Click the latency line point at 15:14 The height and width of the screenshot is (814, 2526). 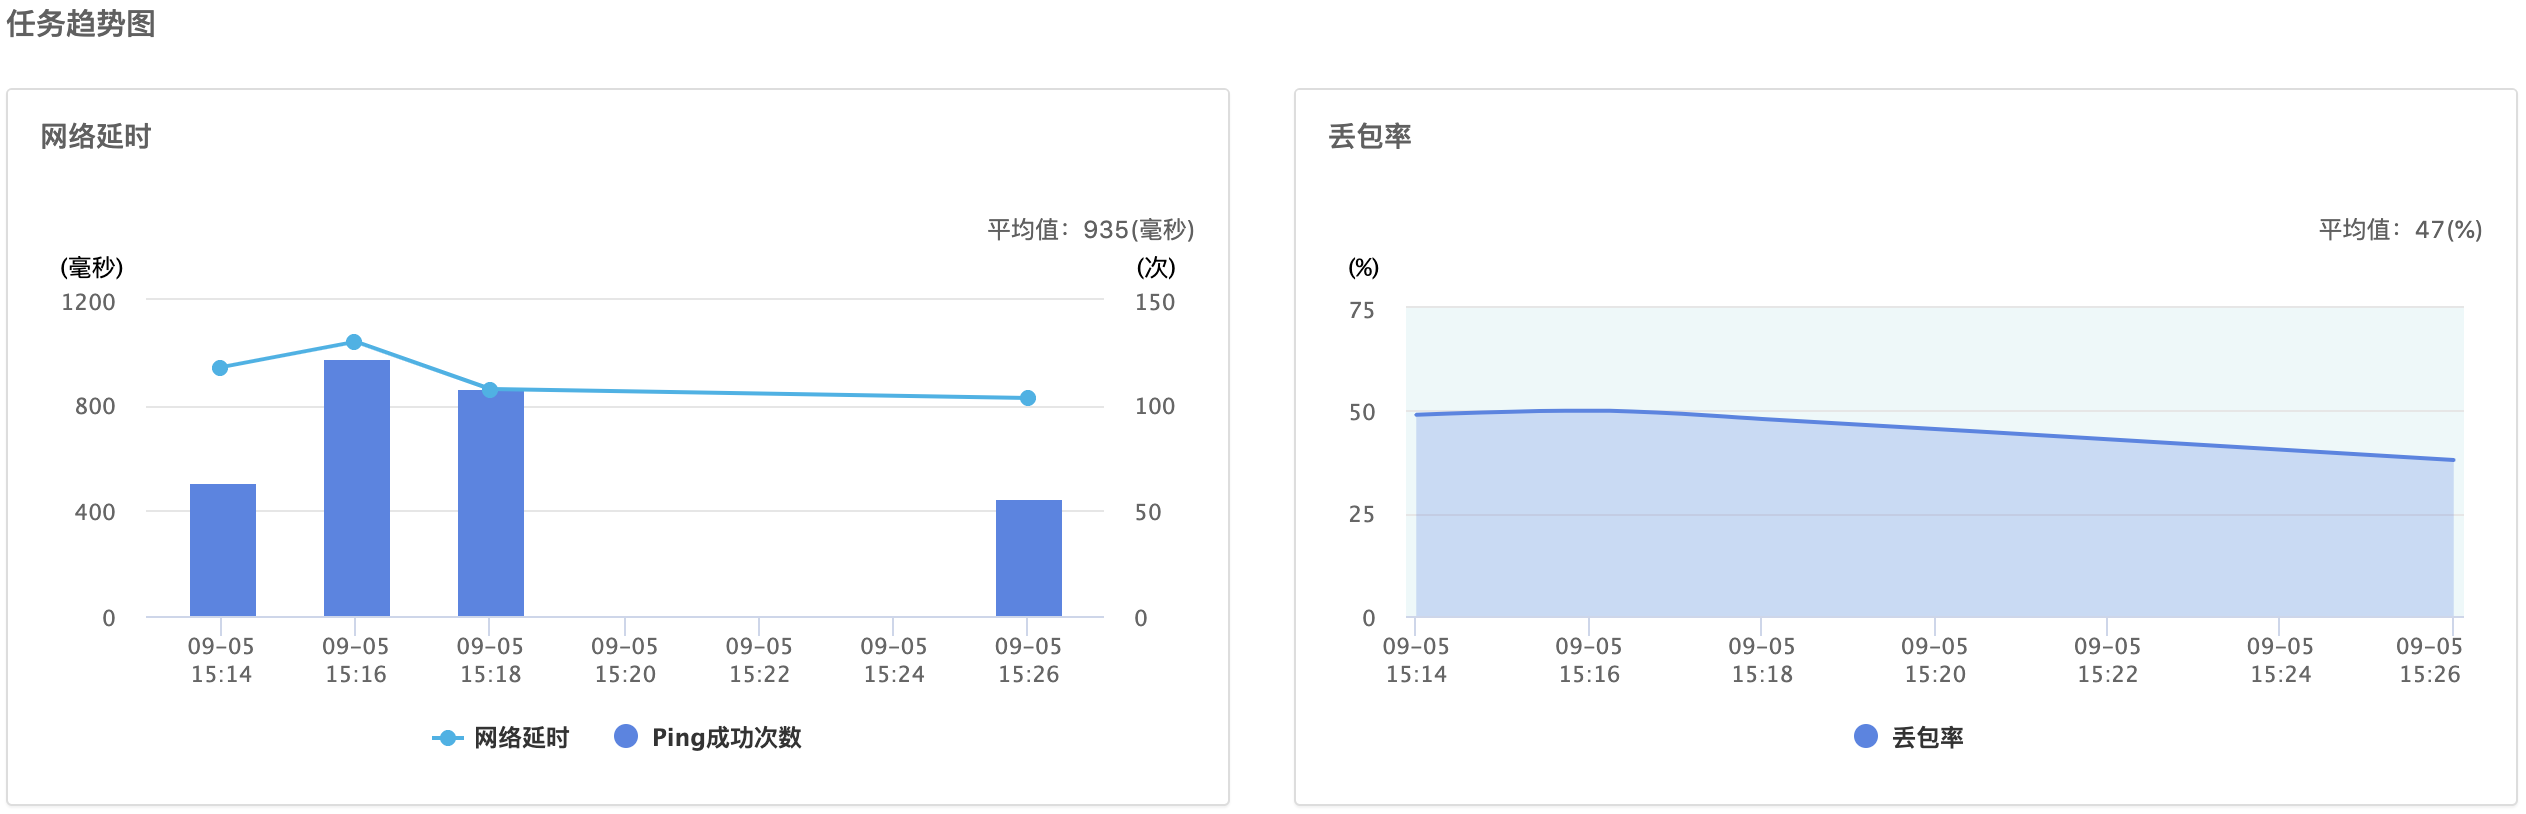pos(220,368)
